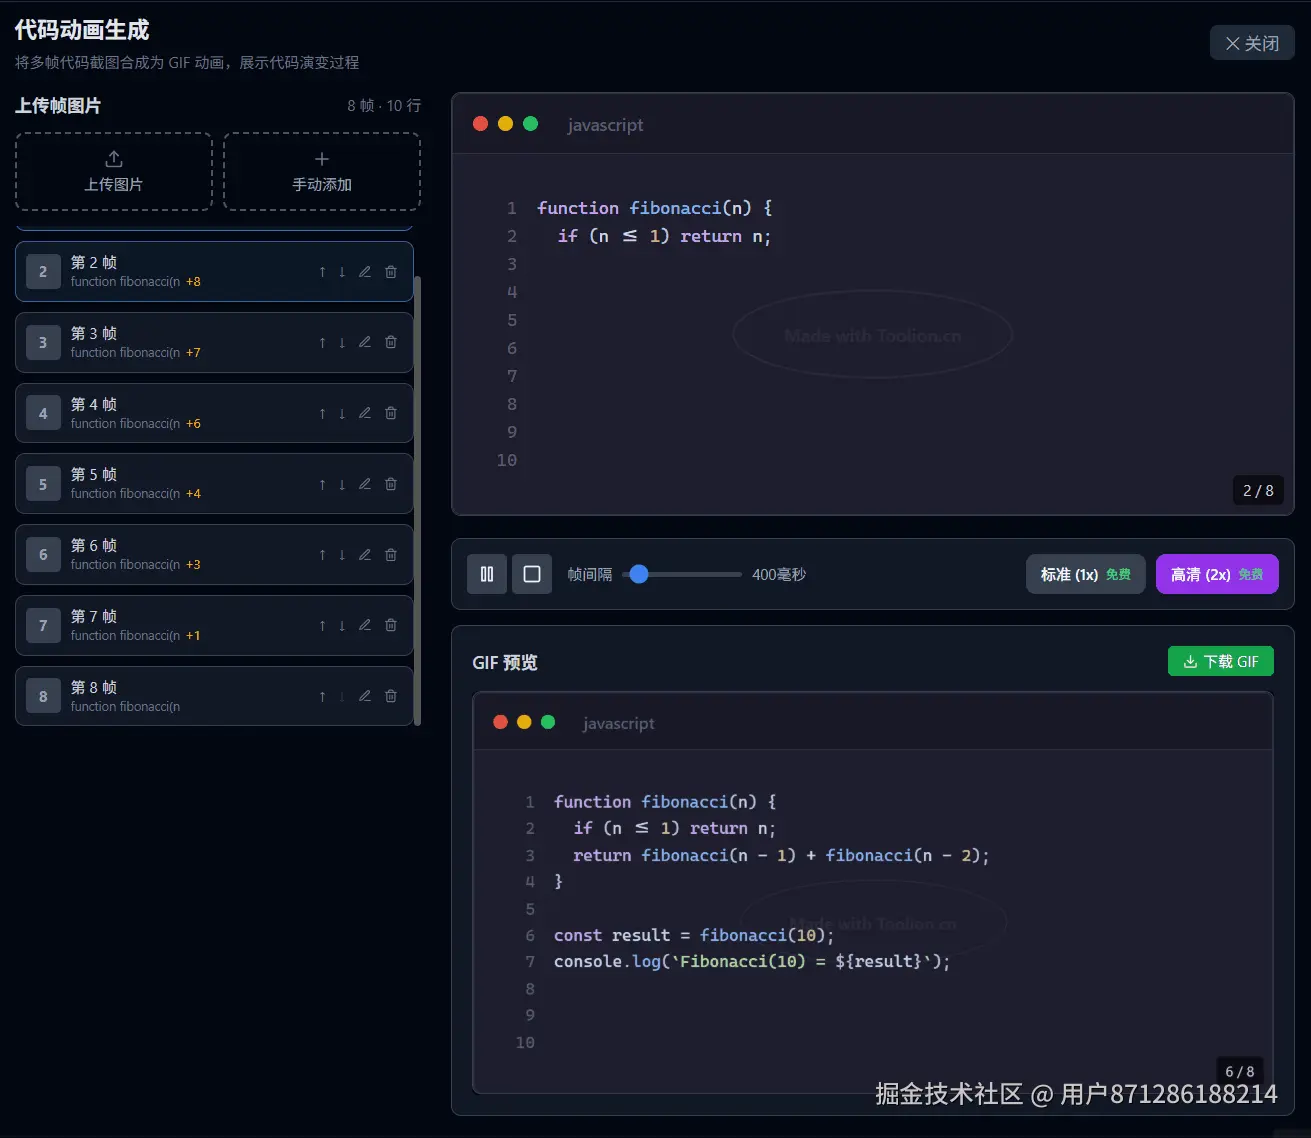Click the 2 / 8 frame counter badge
The width and height of the screenshot is (1311, 1138).
tap(1258, 490)
